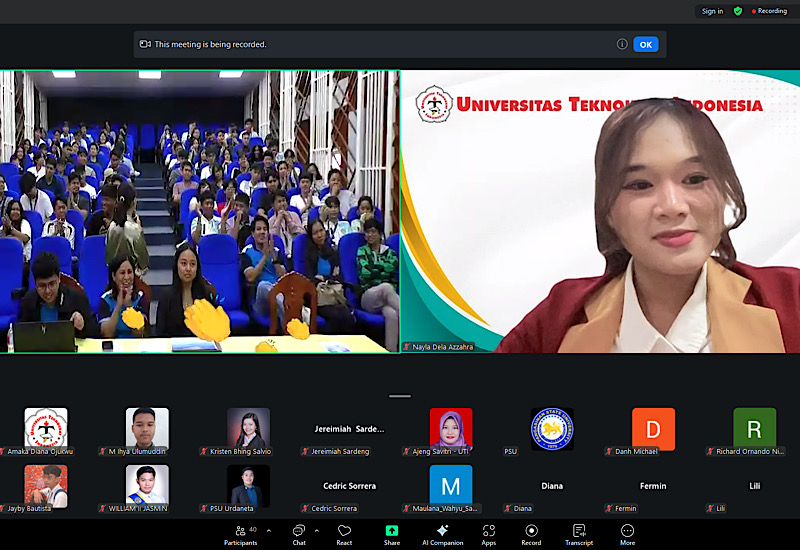Click muted mic icon beside Jayby Bautista
The width and height of the screenshot is (800, 550).
3,509
